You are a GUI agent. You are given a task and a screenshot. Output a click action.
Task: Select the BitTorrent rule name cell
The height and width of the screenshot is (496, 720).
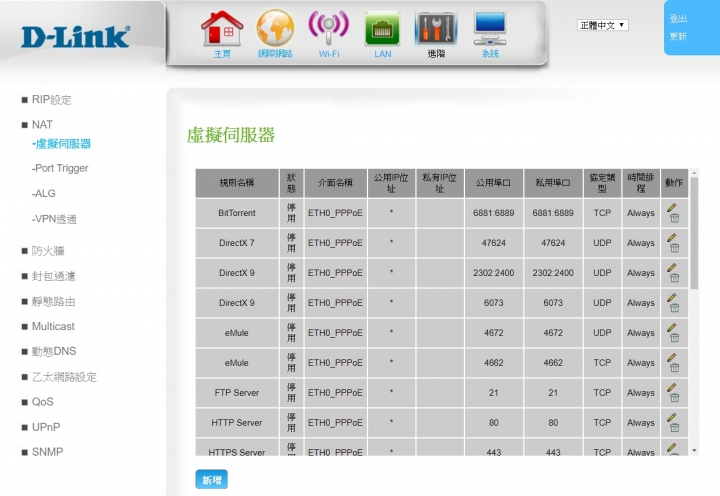click(x=237, y=213)
